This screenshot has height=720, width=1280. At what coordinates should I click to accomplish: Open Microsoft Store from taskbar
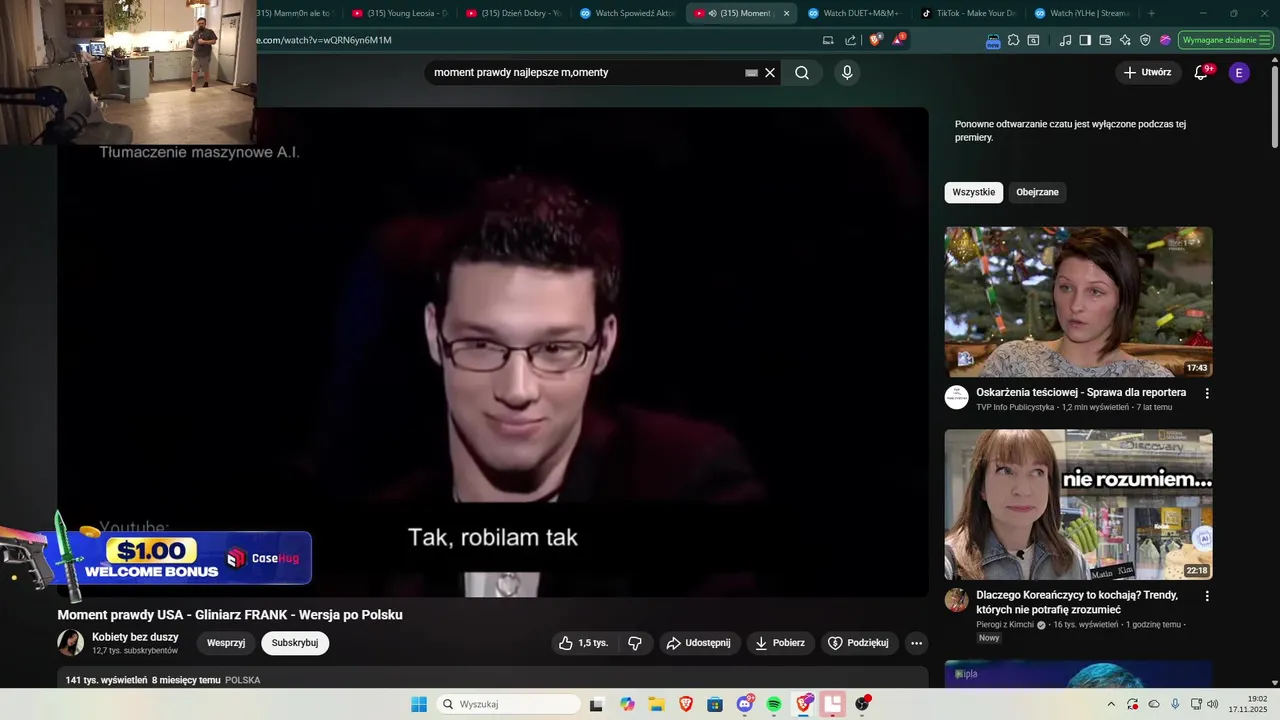pos(715,704)
